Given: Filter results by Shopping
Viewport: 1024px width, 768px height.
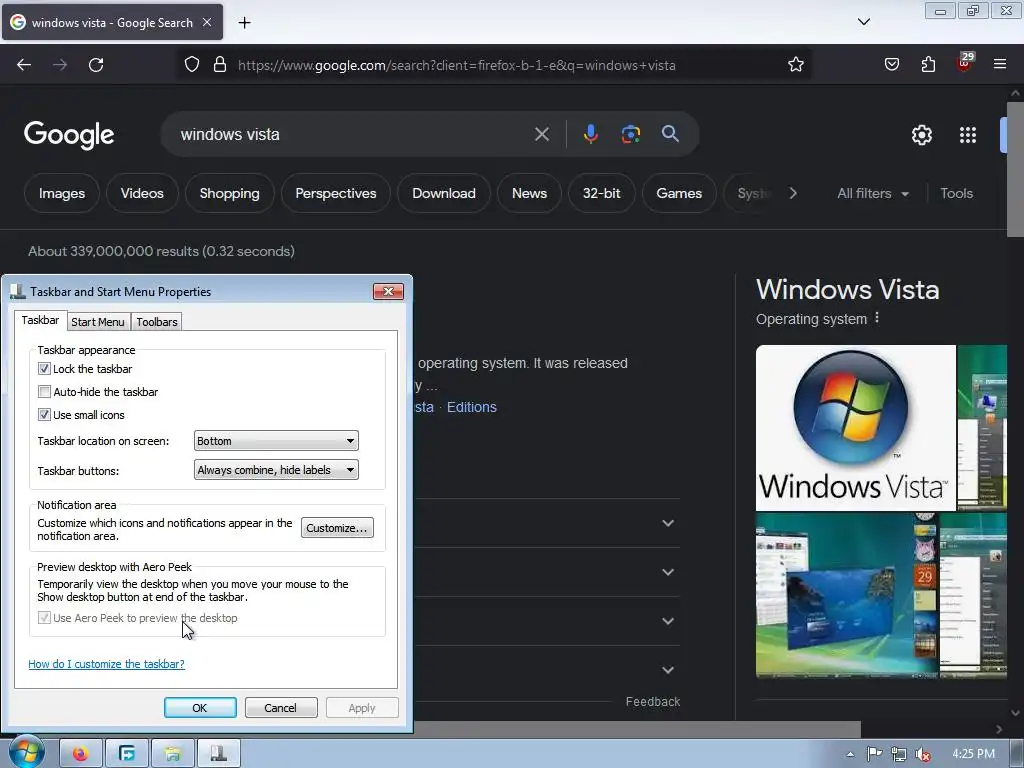Looking at the screenshot, I should 229,193.
